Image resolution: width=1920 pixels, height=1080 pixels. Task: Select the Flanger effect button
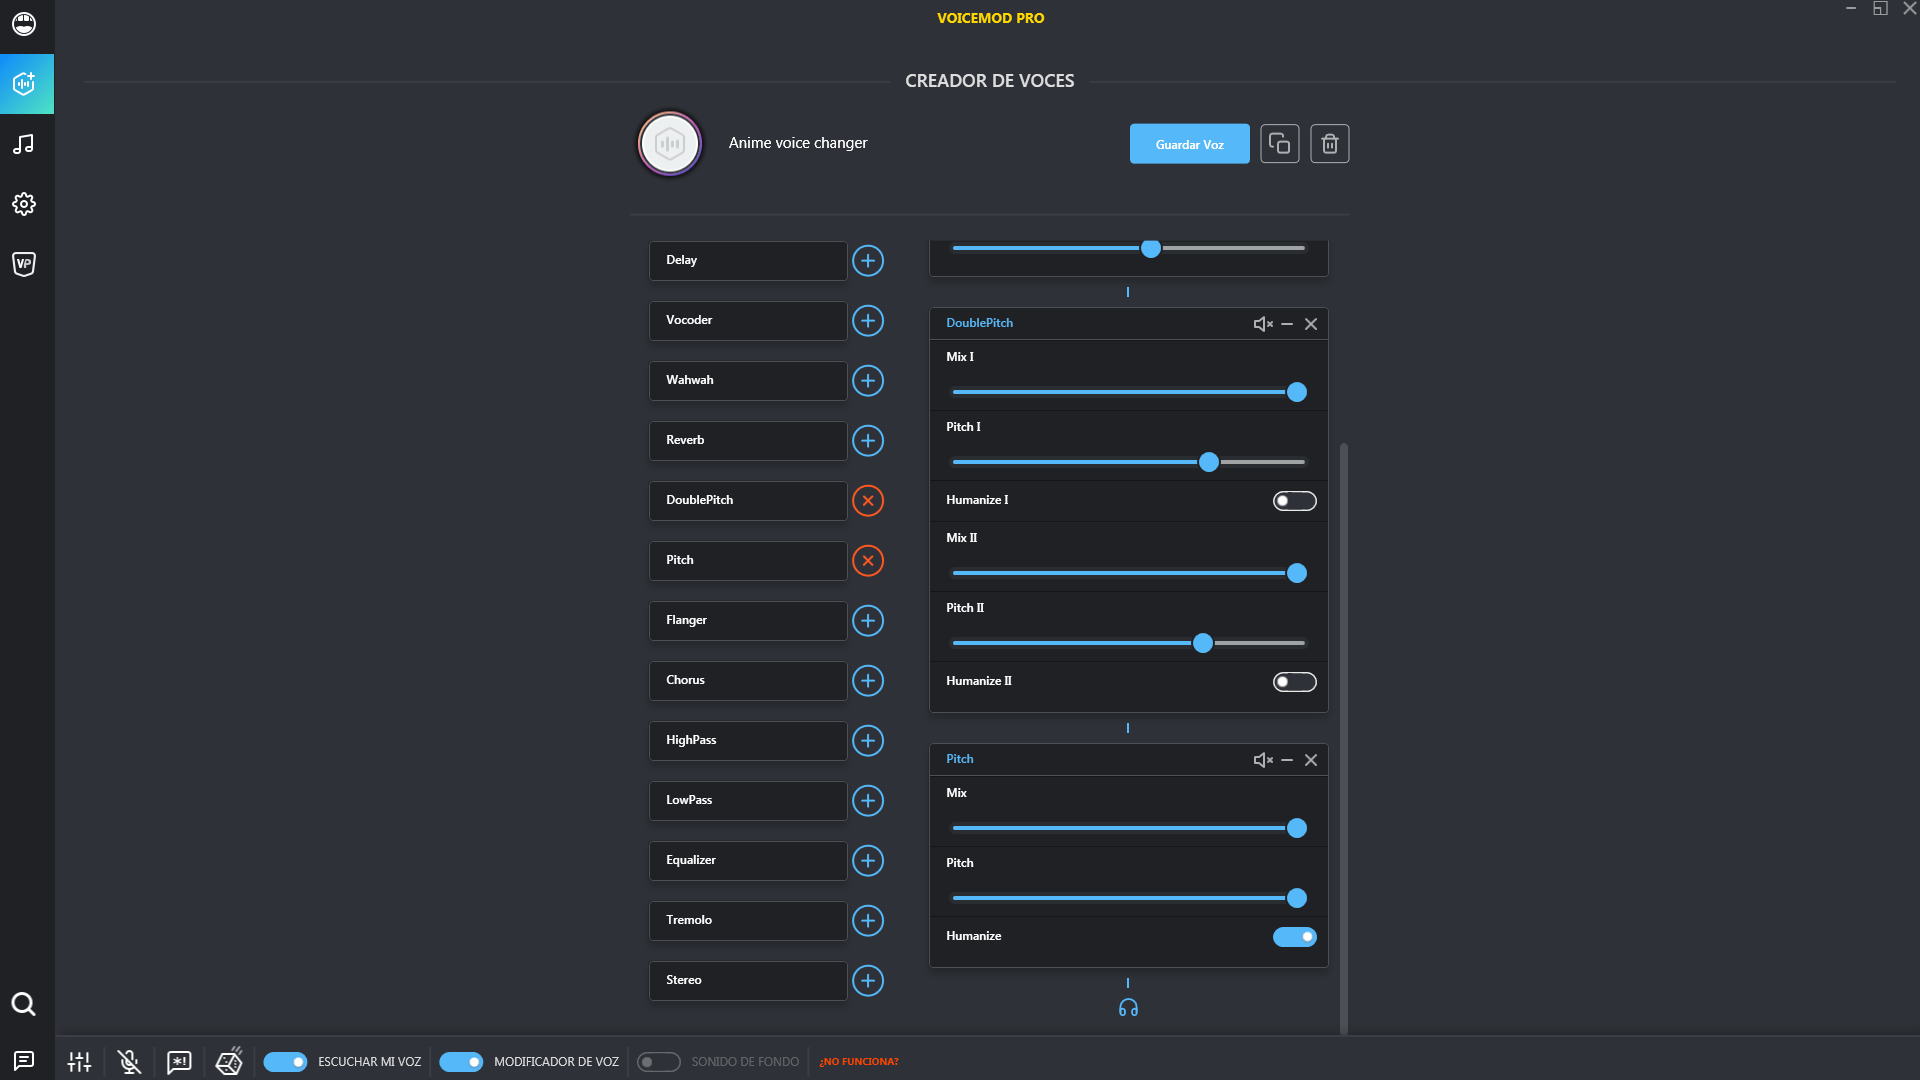click(748, 621)
